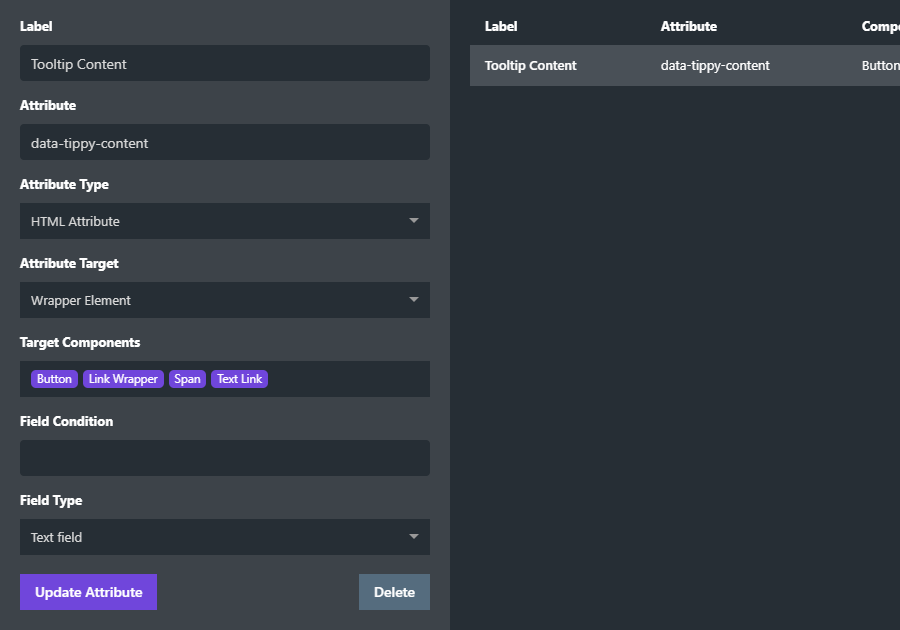
Task: Click the Attribute column header in table
Action: (x=689, y=26)
